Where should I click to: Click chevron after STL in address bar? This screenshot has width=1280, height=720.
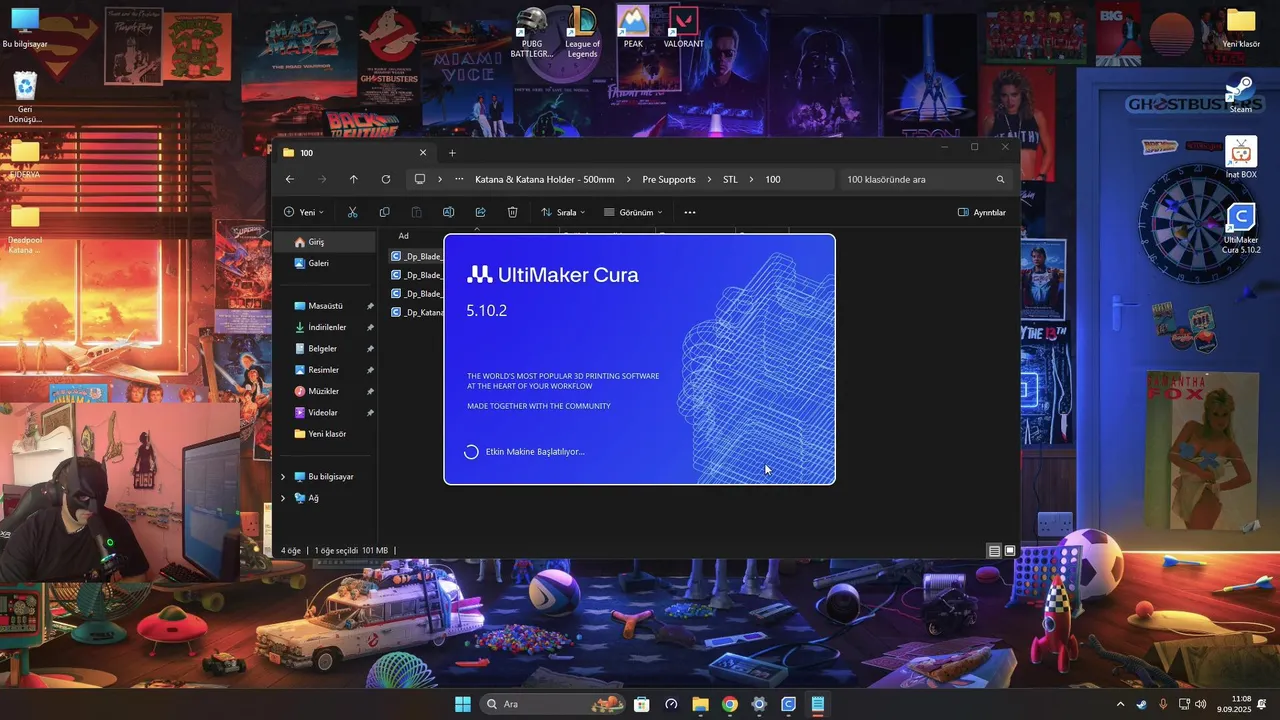tap(751, 180)
